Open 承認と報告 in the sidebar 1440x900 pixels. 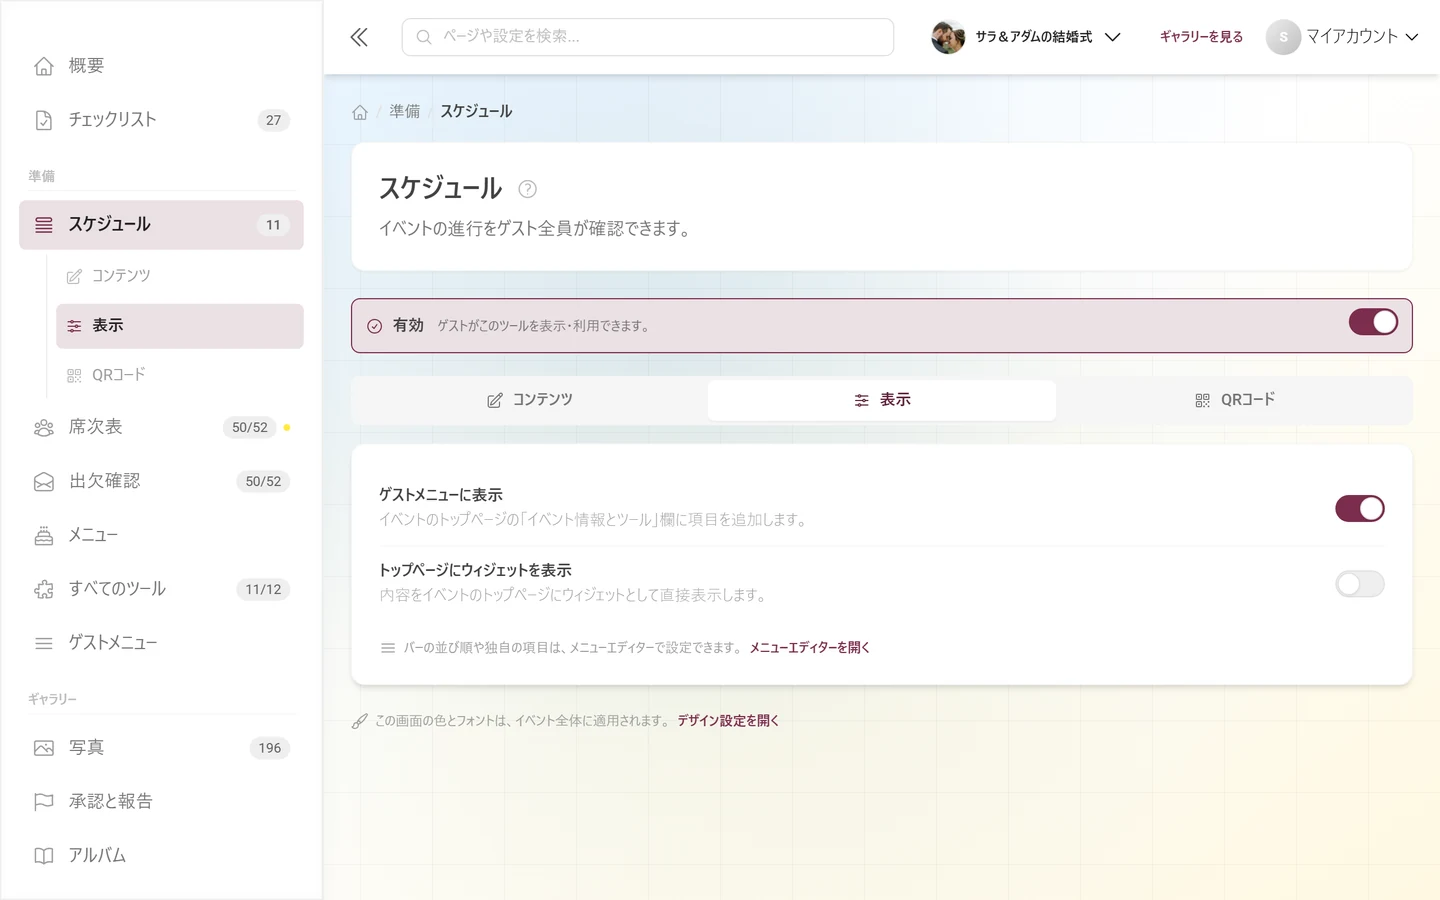[x=161, y=802]
